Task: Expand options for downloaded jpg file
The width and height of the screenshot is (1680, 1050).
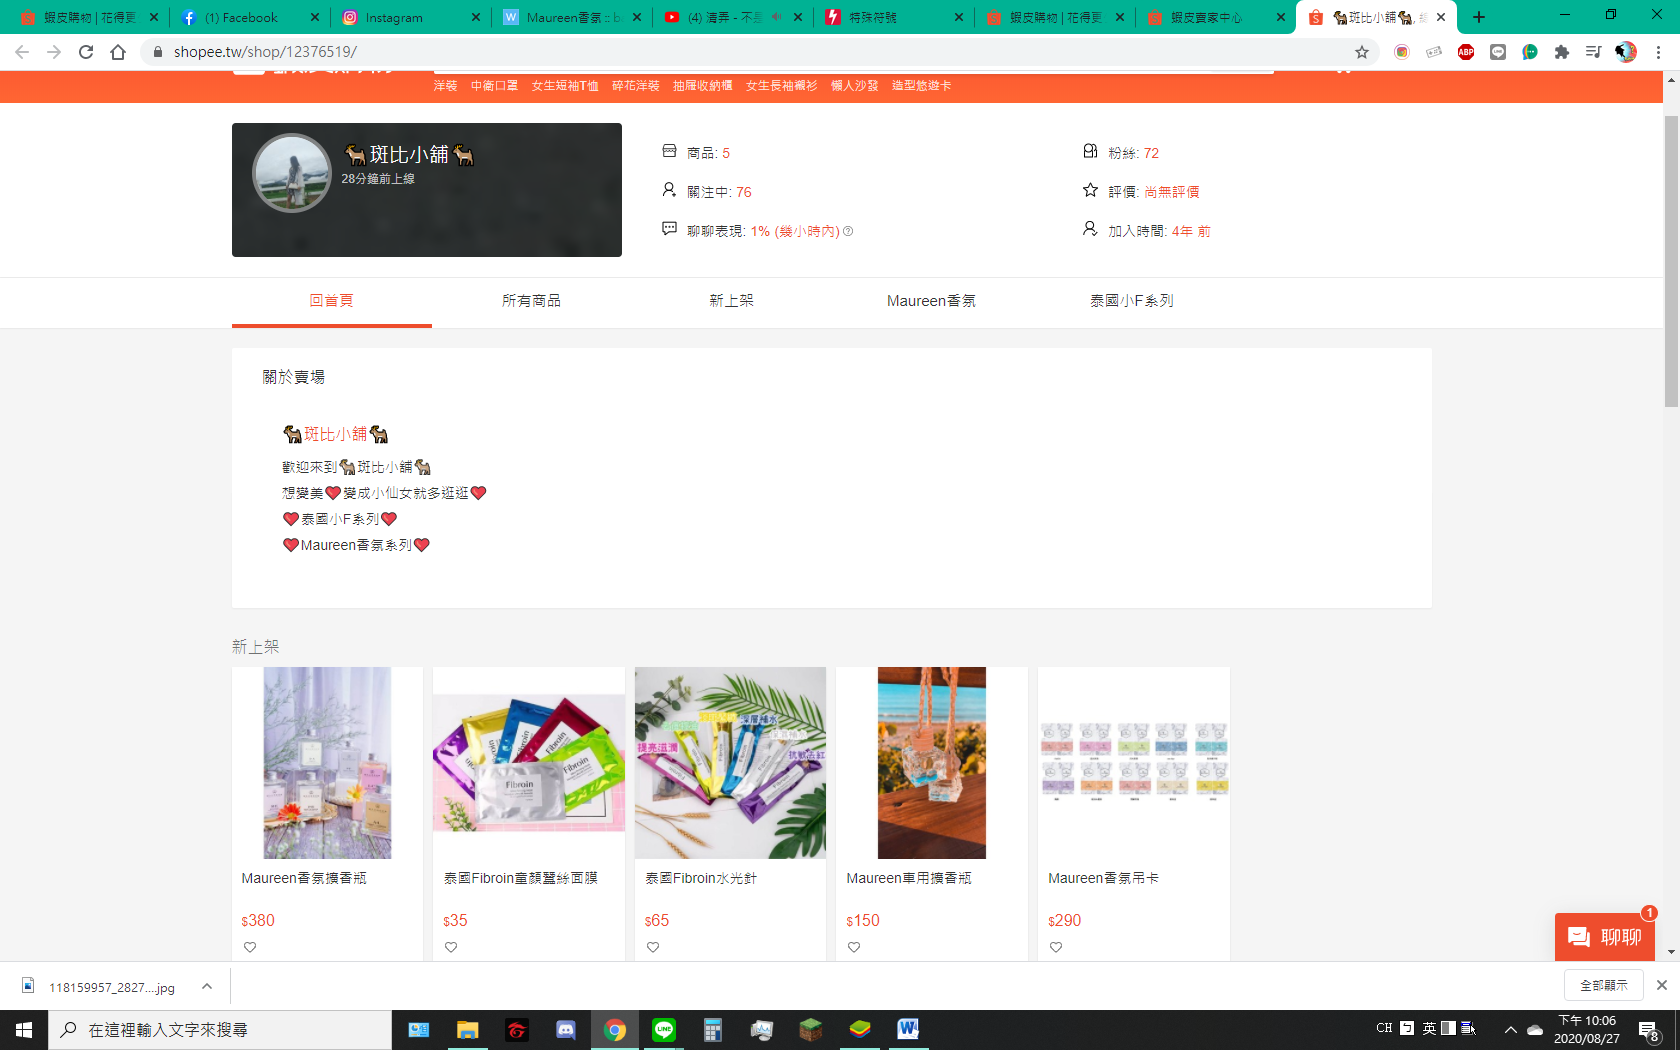Action: click(207, 986)
